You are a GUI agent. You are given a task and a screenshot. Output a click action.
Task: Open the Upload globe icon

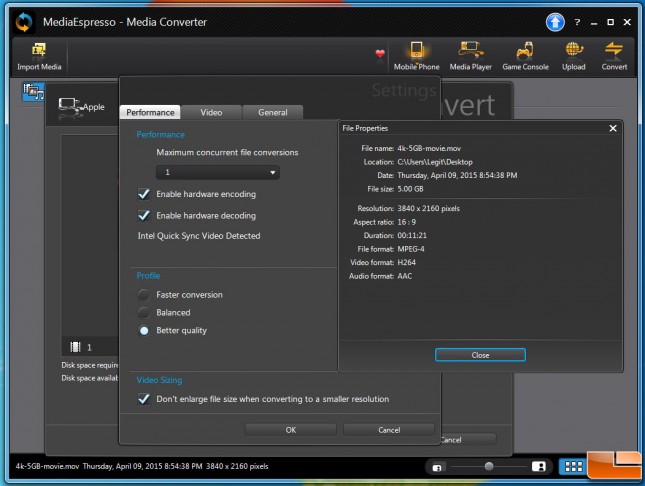pyautogui.click(x=573, y=56)
